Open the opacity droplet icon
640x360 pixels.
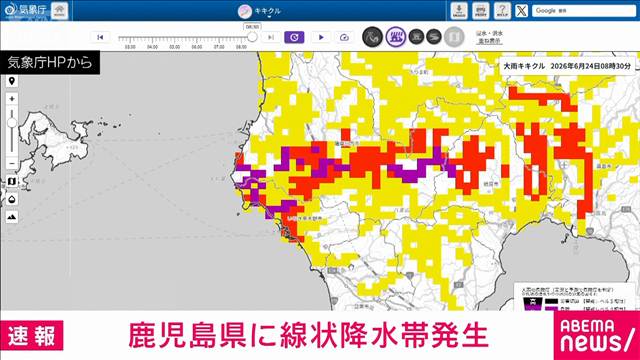click(12, 199)
